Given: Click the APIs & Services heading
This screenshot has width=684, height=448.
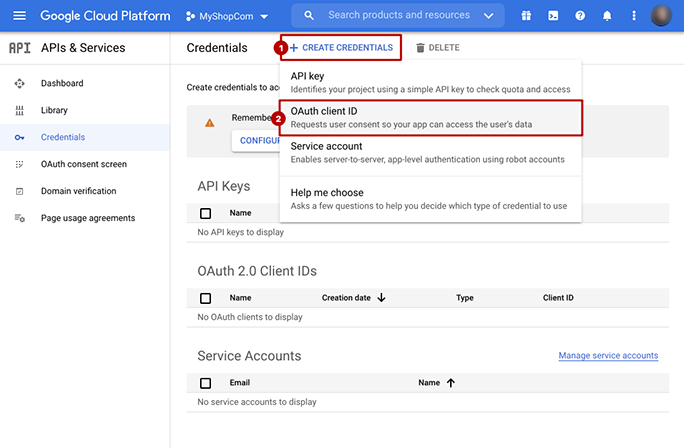Looking at the screenshot, I should (x=83, y=48).
